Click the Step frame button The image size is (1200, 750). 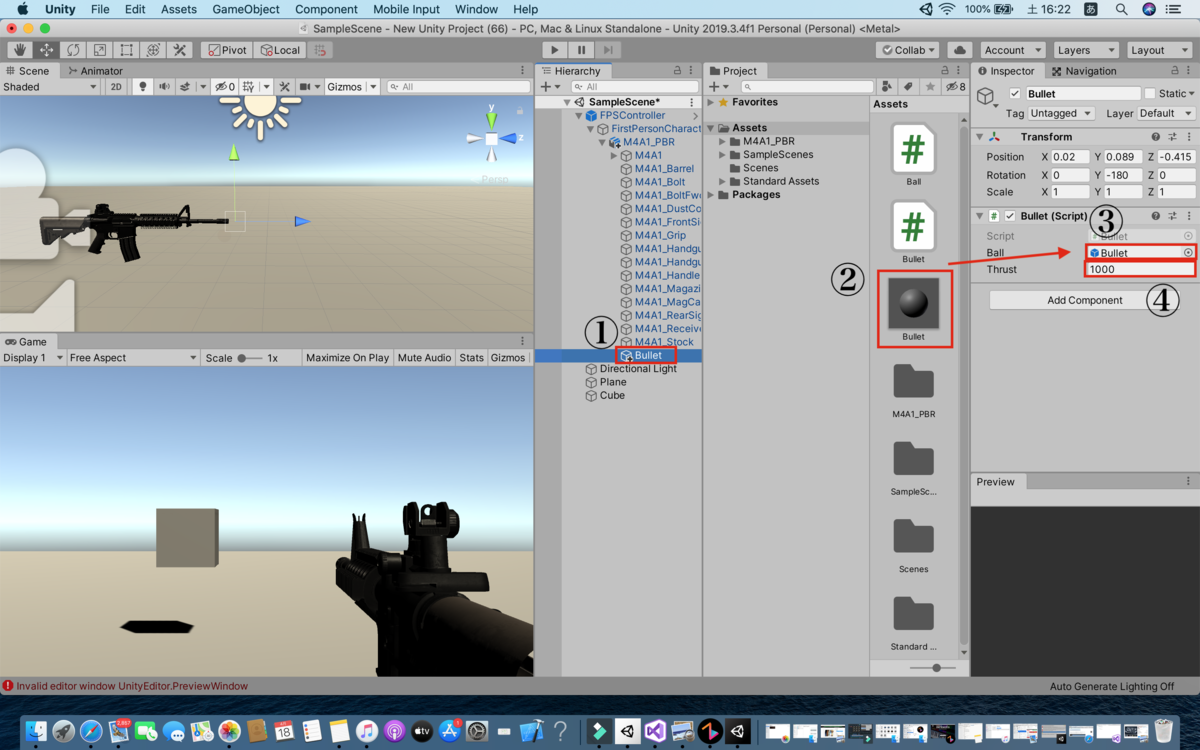coord(608,50)
